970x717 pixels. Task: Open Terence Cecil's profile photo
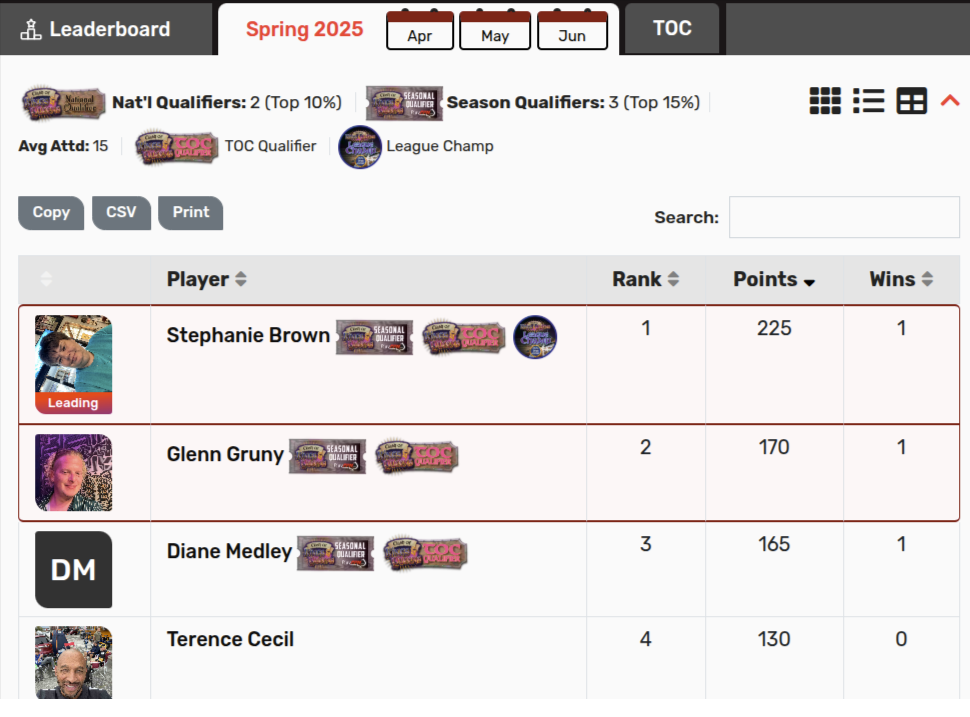click(x=73, y=660)
